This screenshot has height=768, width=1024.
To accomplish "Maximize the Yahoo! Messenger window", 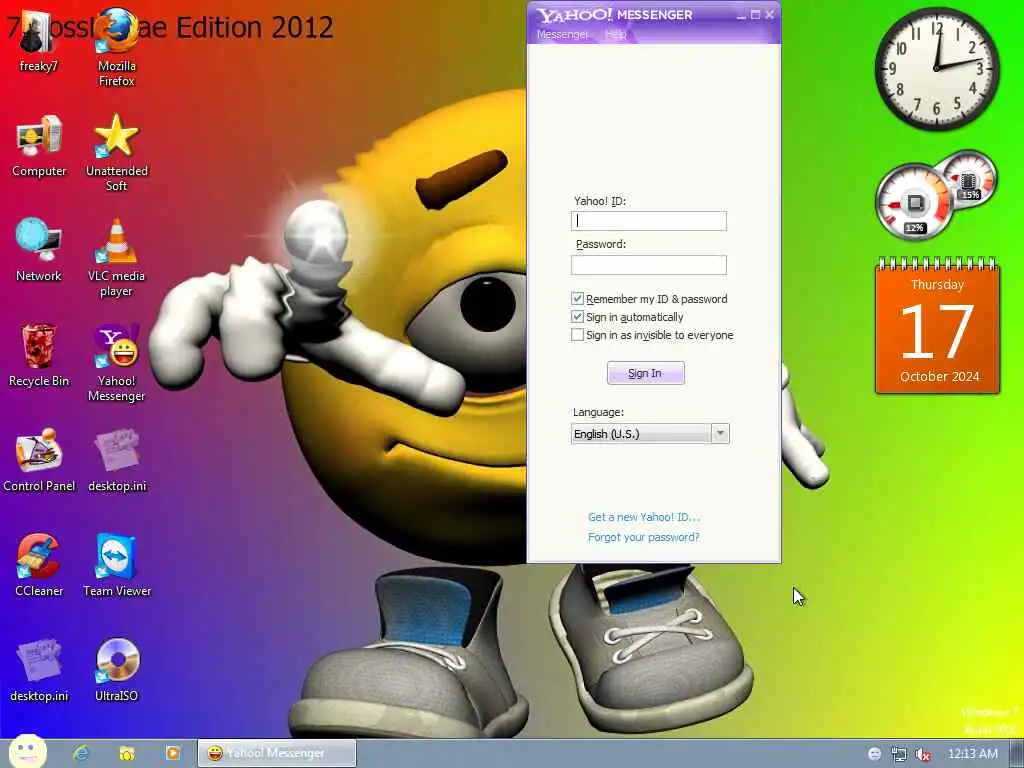I will [x=756, y=15].
